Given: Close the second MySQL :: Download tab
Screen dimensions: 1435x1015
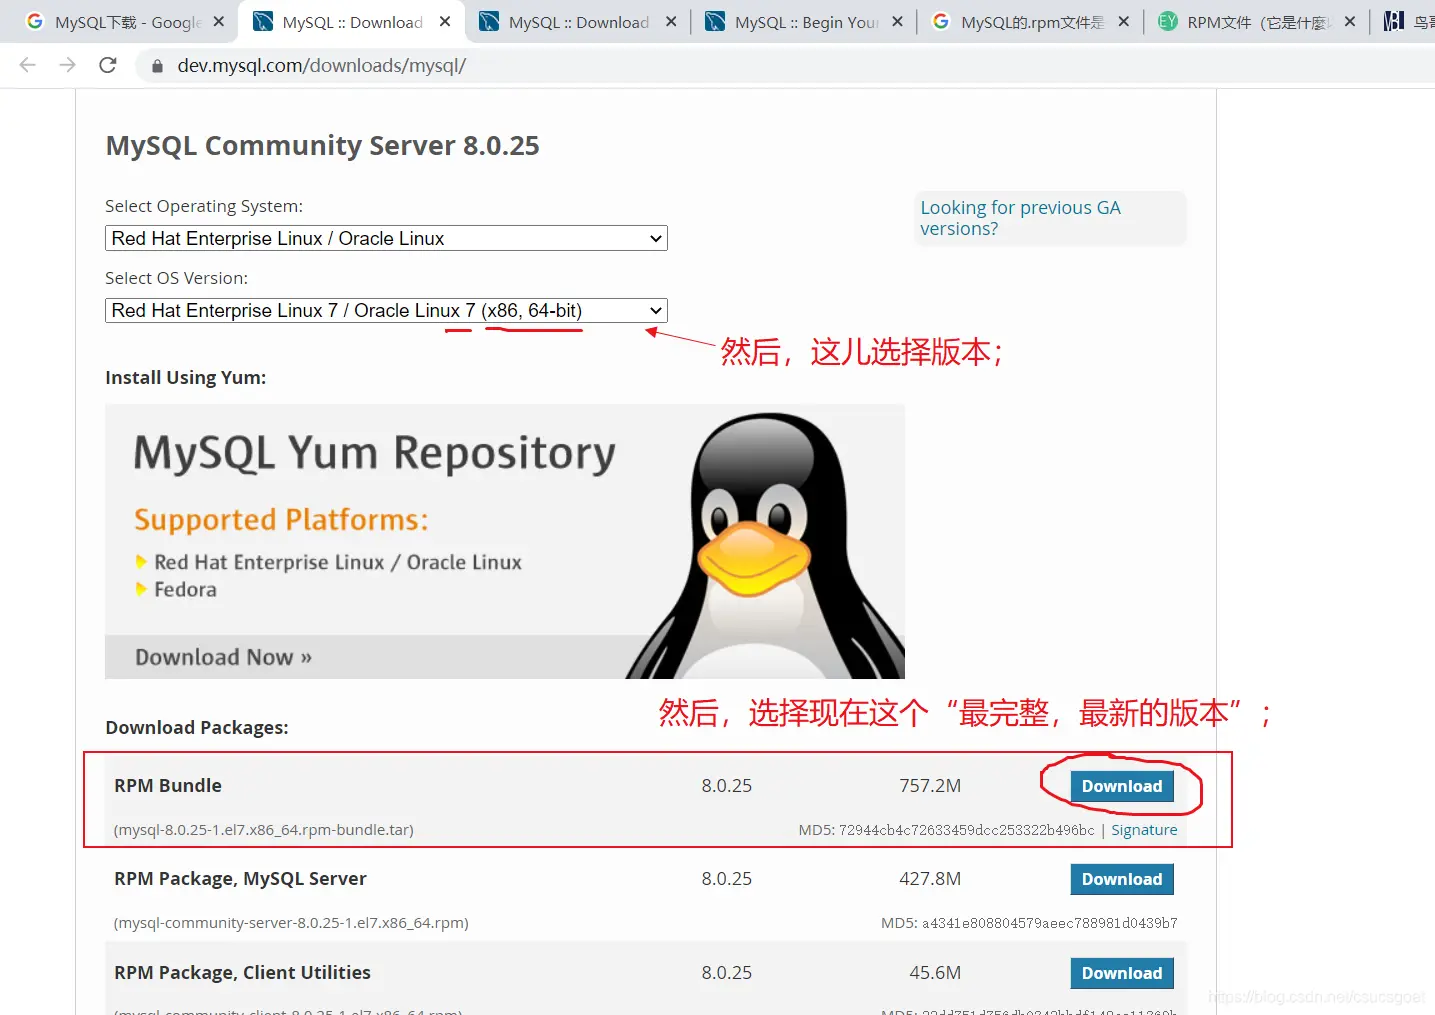Looking at the screenshot, I should 671,21.
